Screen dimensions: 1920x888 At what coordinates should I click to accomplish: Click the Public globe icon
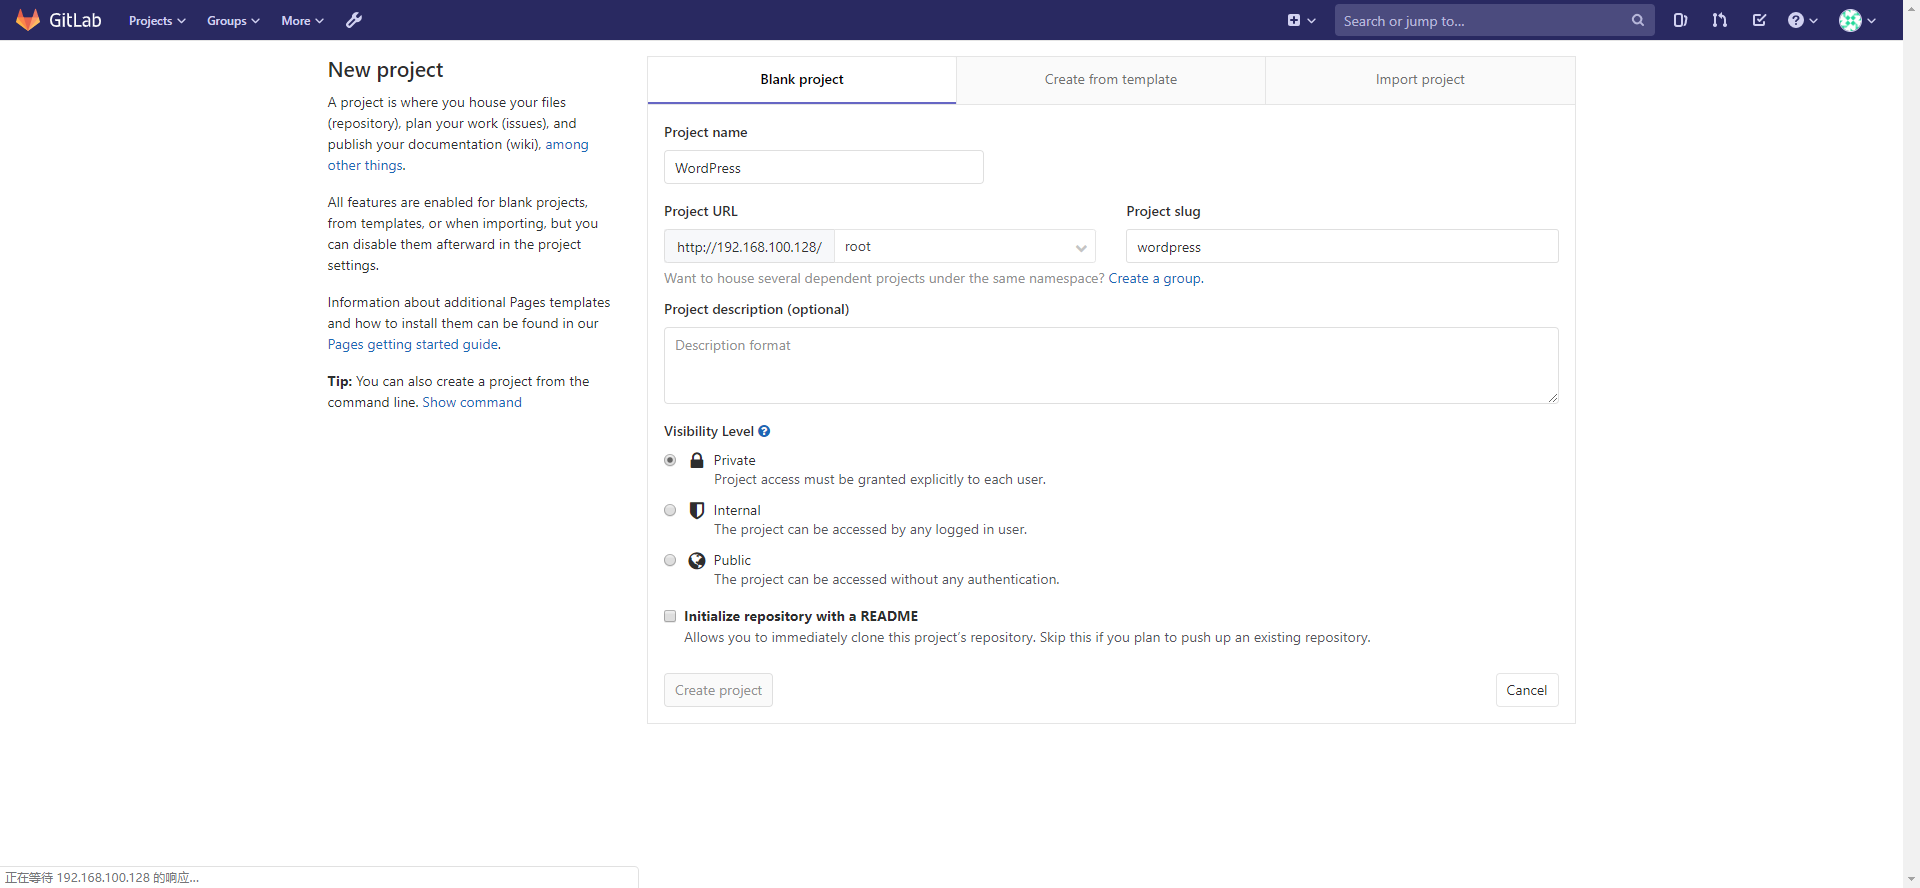pos(697,560)
